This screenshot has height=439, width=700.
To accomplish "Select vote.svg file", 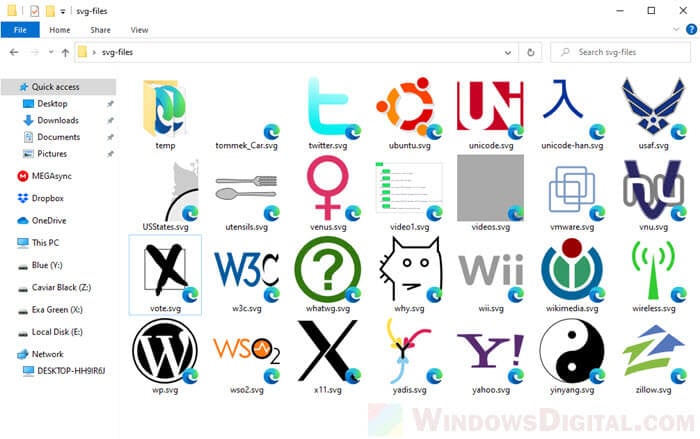I will (165, 275).
